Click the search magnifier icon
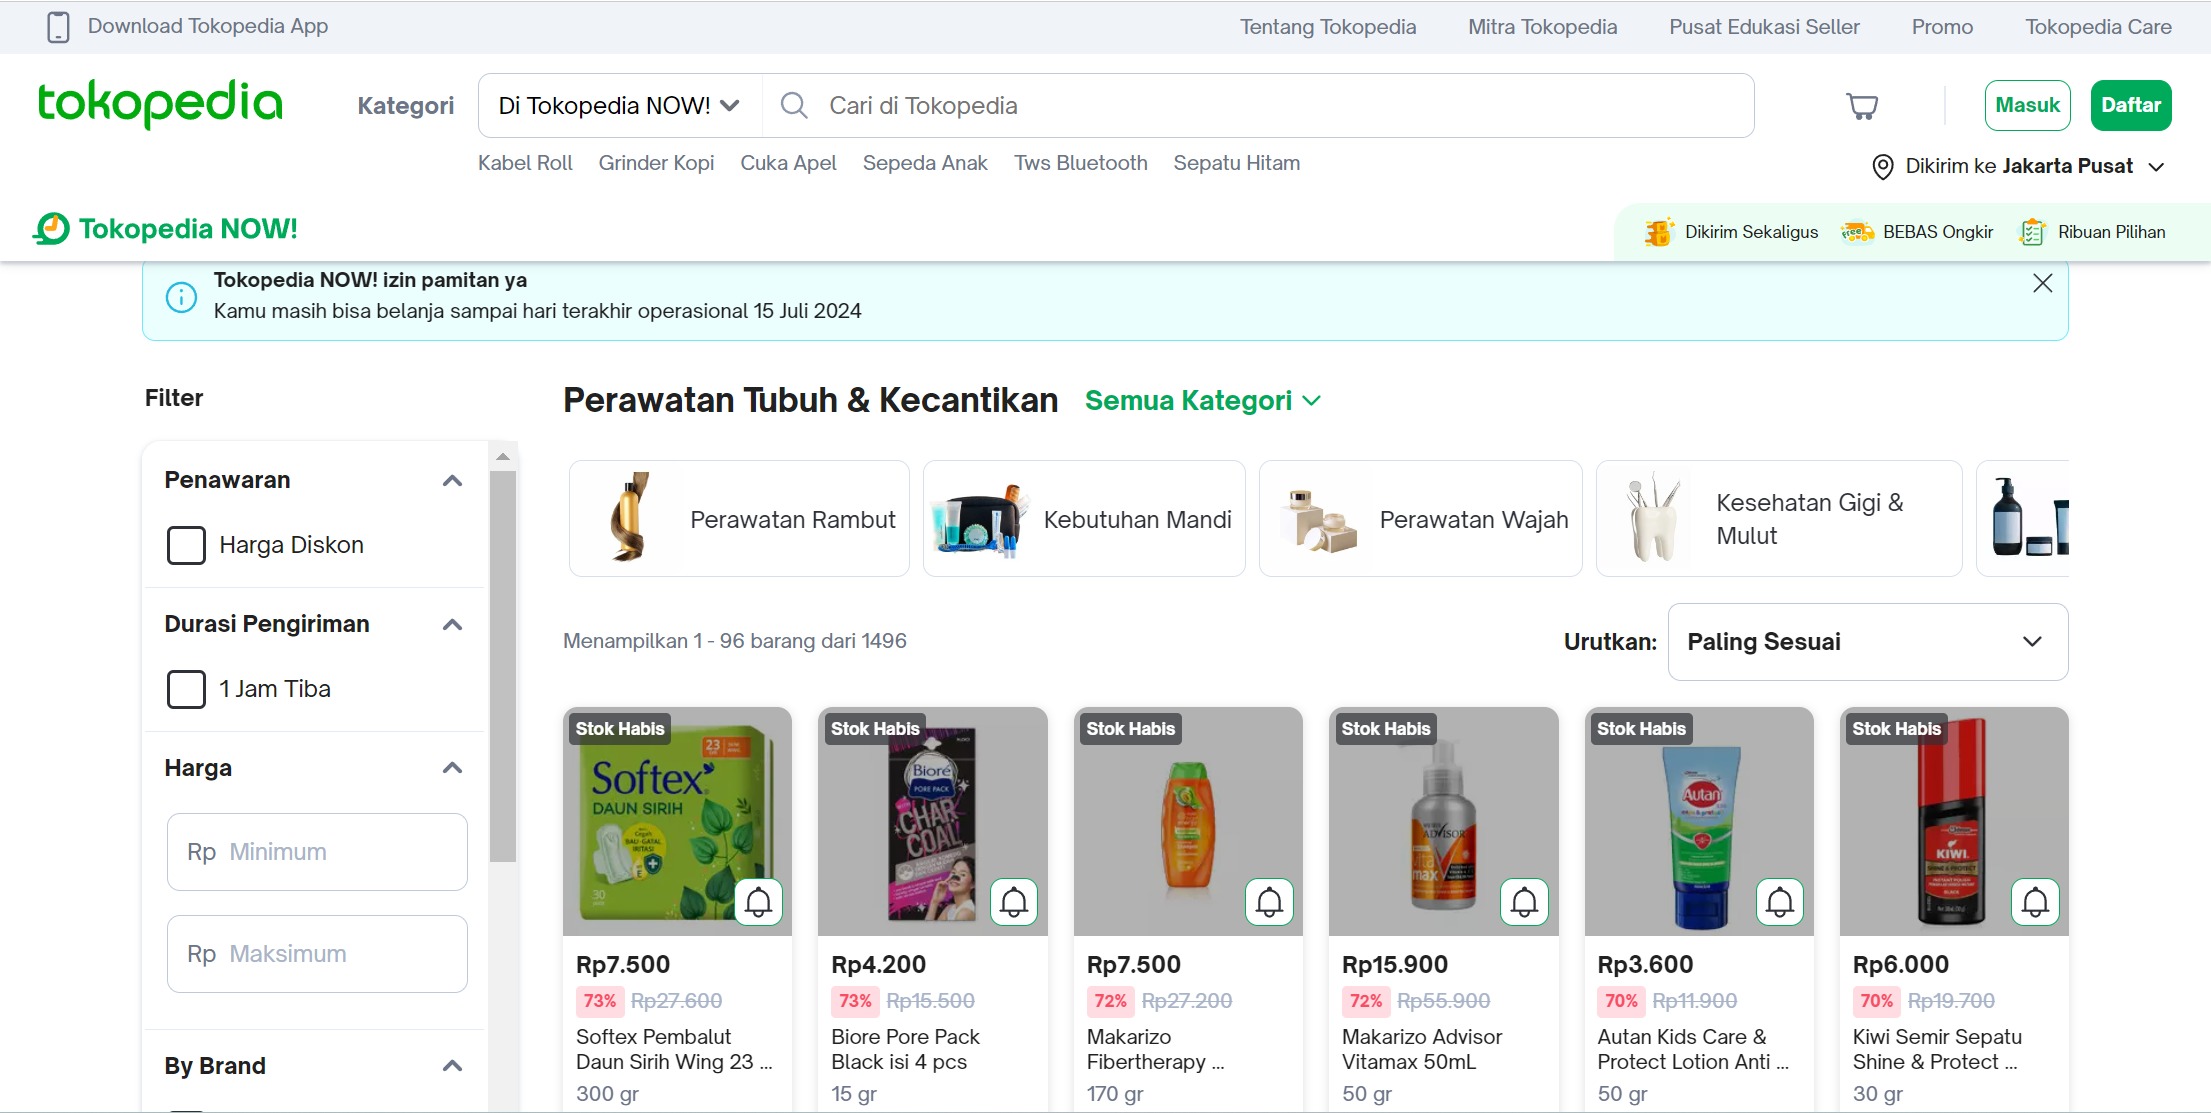This screenshot has width=2211, height=1113. click(794, 105)
